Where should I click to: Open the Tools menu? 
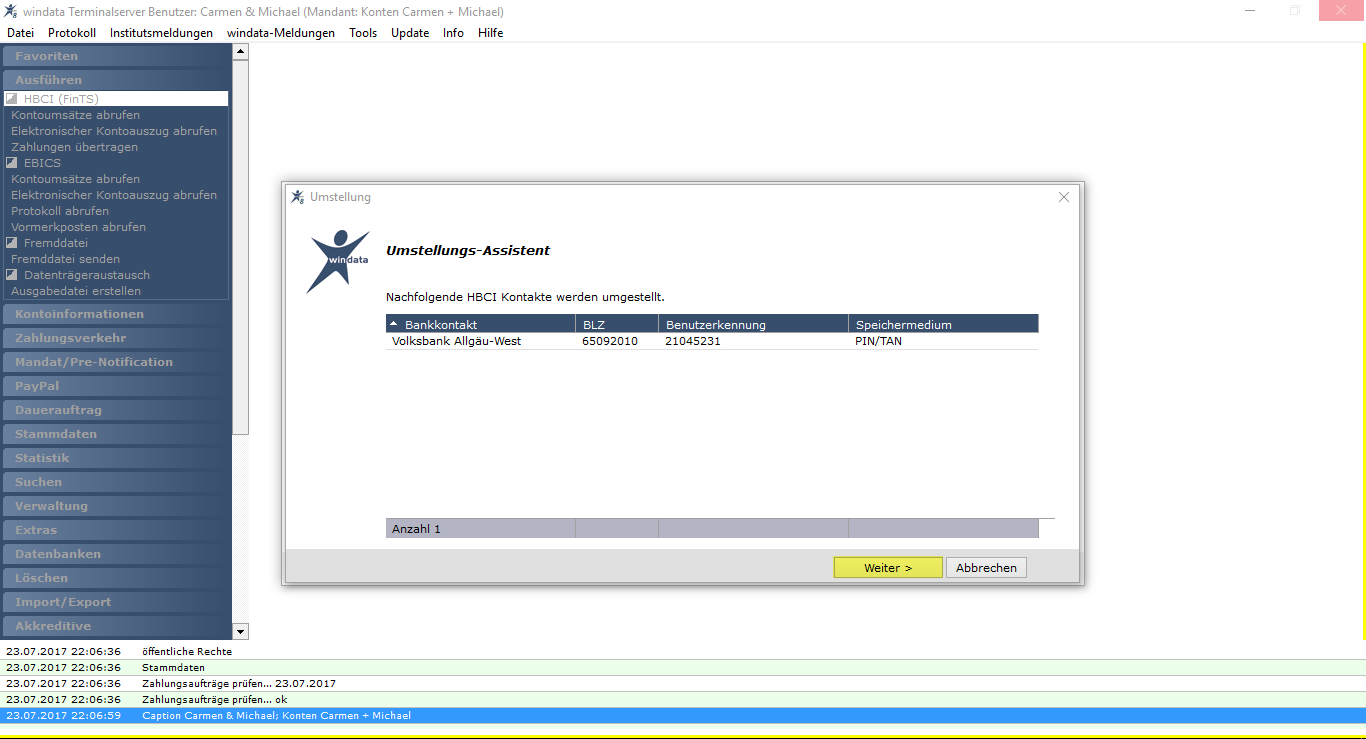coord(363,33)
